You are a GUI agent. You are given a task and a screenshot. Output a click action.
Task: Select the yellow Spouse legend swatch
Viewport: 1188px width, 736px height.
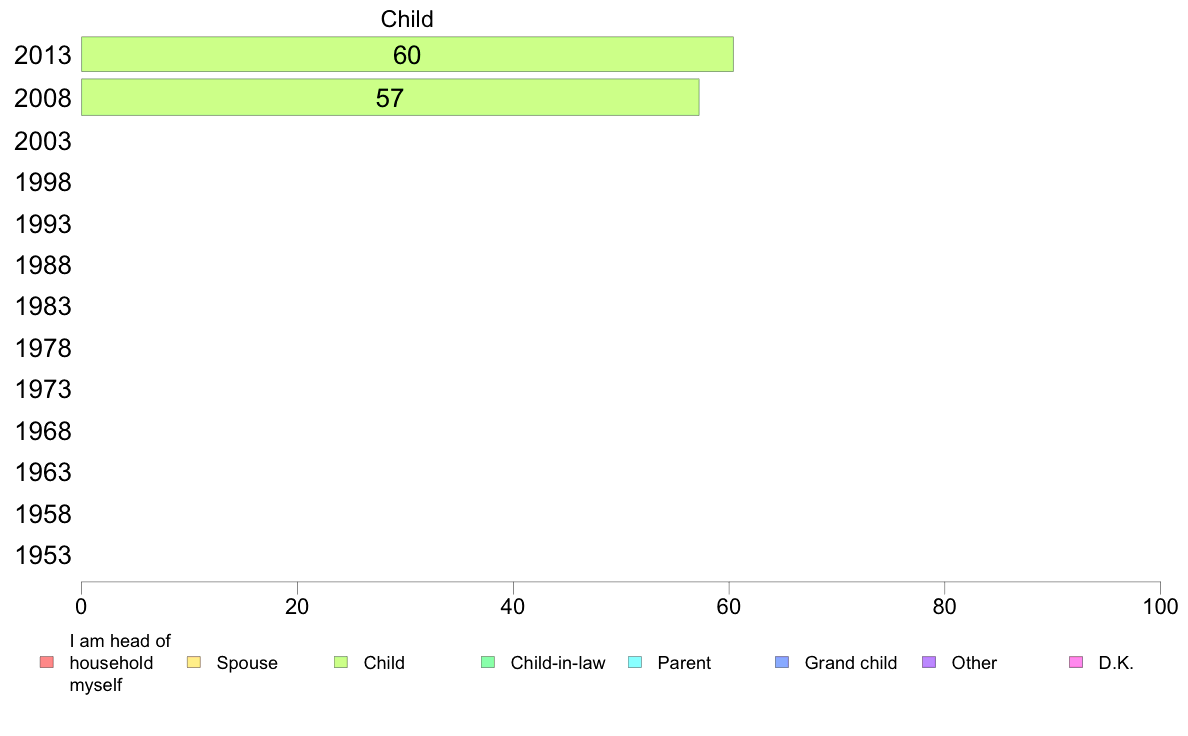pos(194,662)
